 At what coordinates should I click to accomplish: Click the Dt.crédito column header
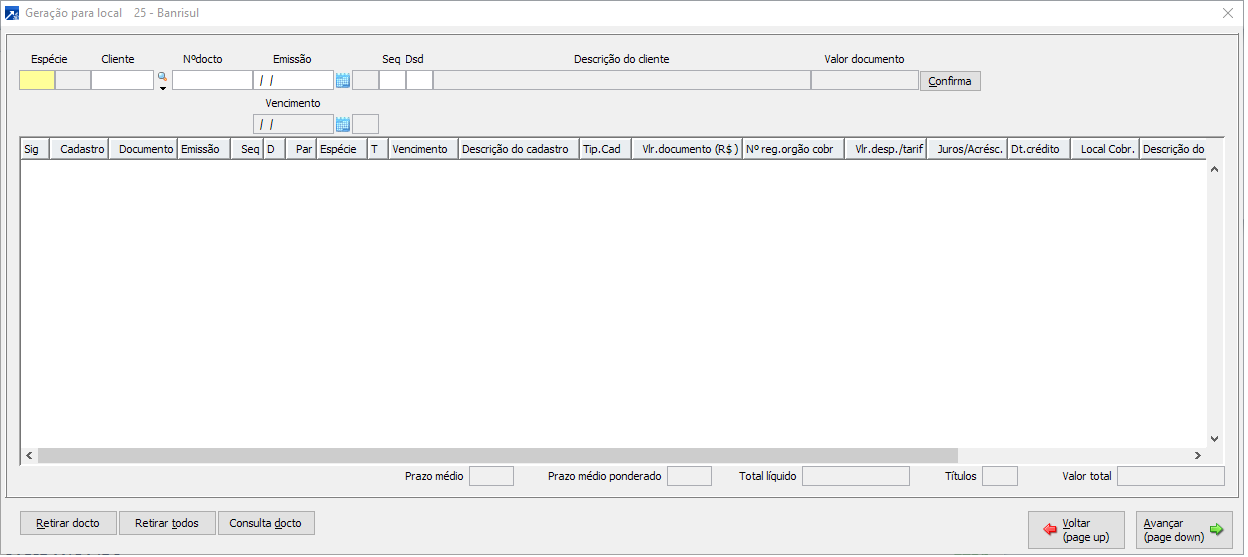1039,149
